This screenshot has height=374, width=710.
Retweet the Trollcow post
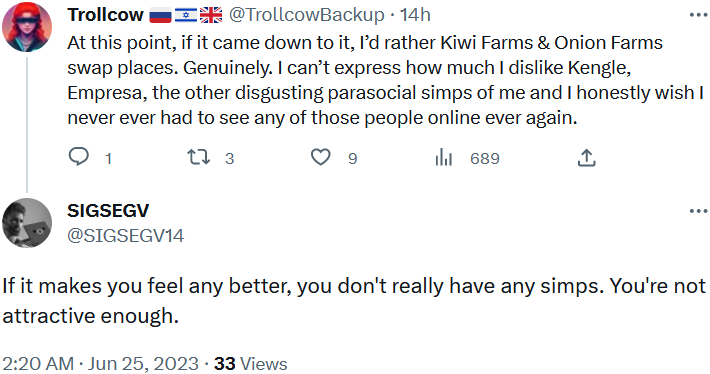tap(198, 157)
